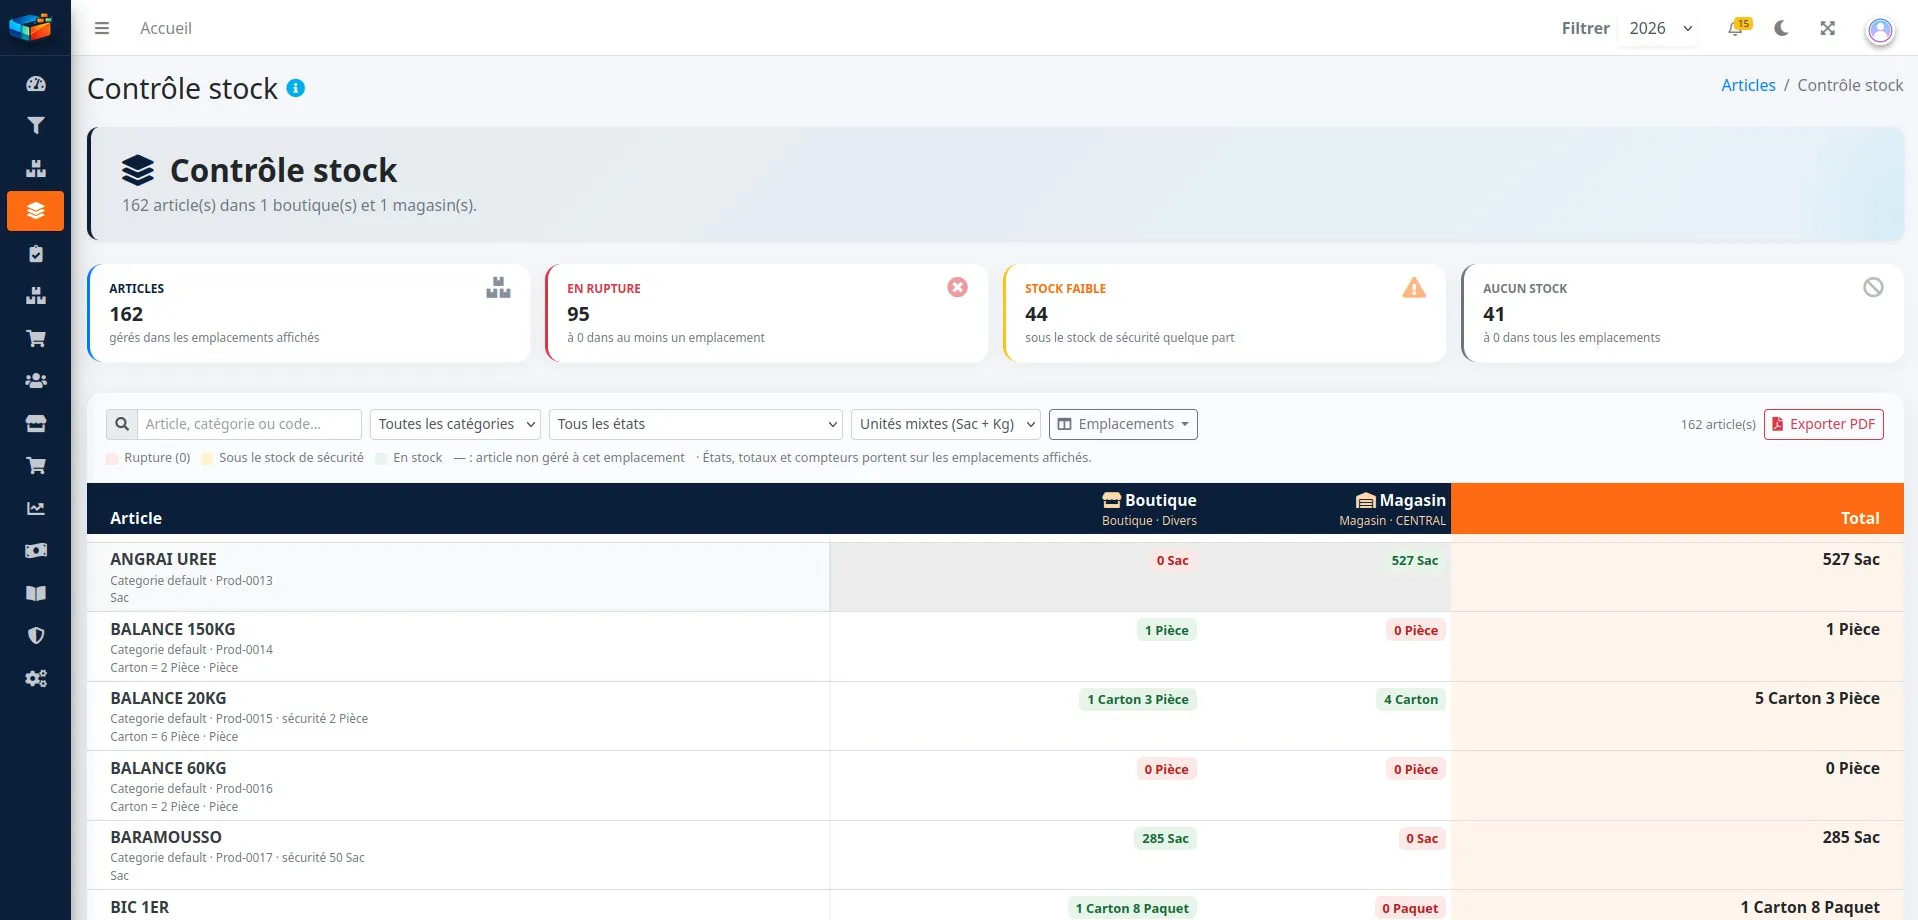Open the Tous les états dropdown
Screen dimensions: 1918x920
click(696, 424)
